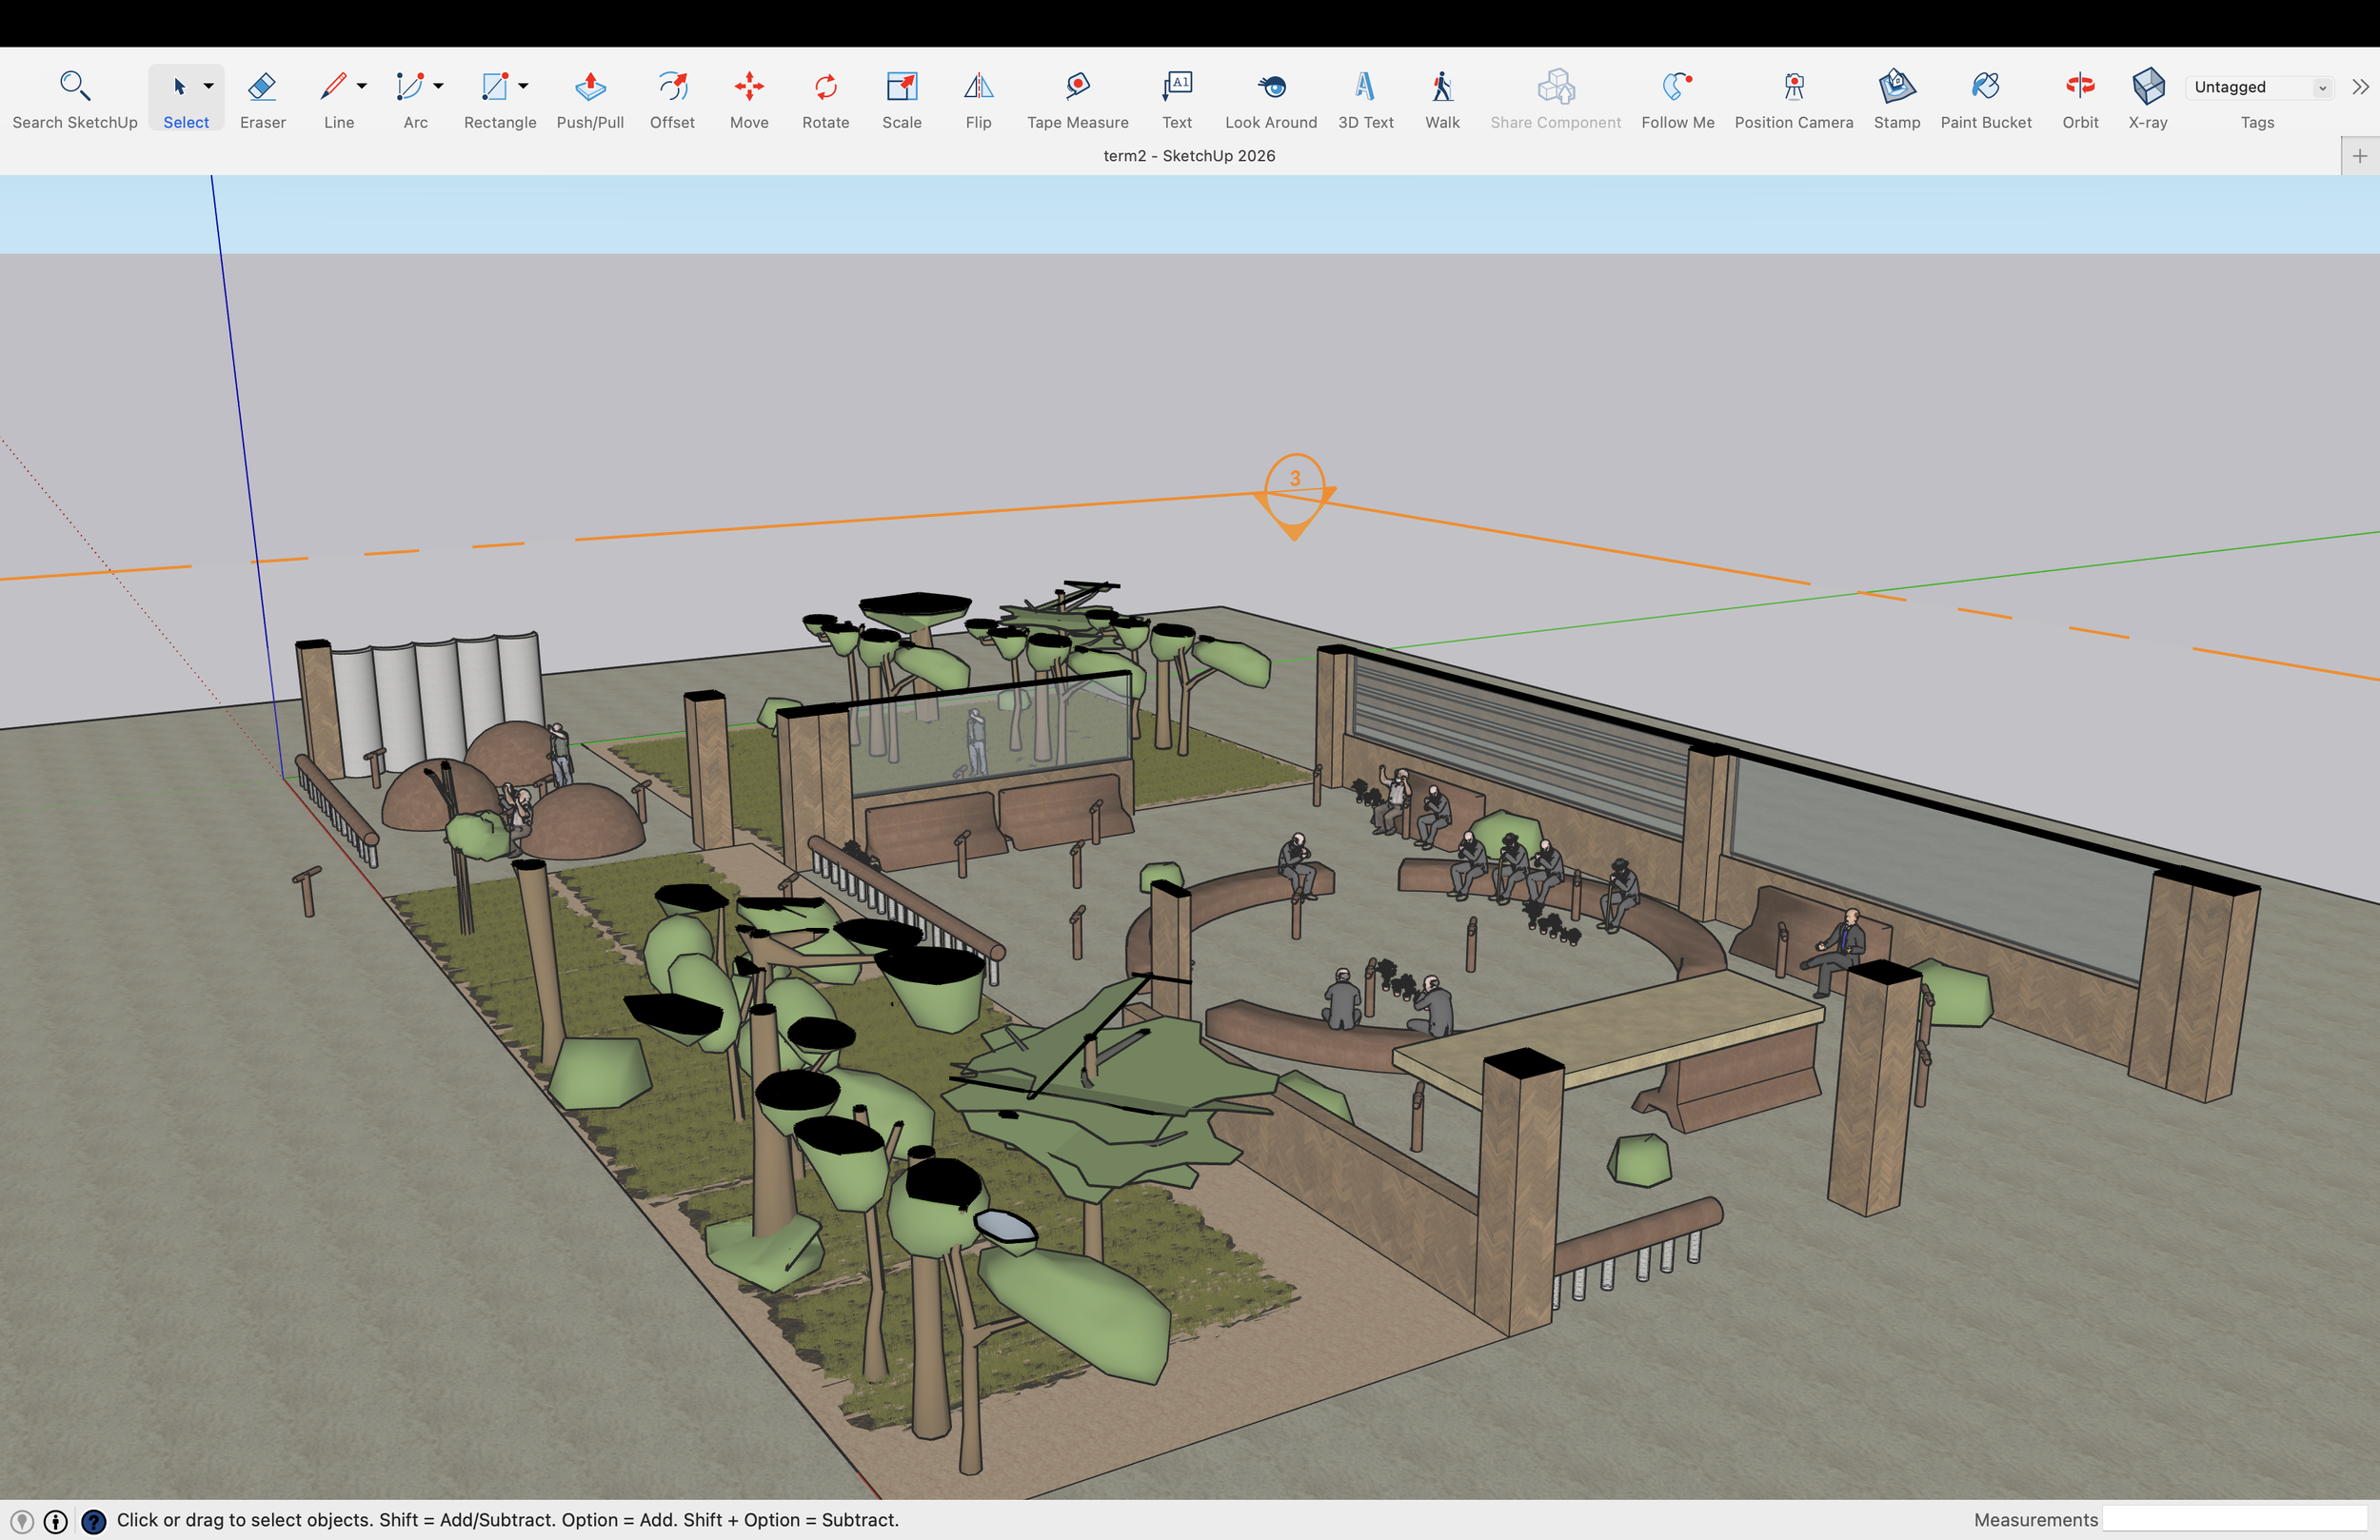Expand the Line tool dropdown arrow
The width and height of the screenshot is (2380, 1540).
(362, 86)
